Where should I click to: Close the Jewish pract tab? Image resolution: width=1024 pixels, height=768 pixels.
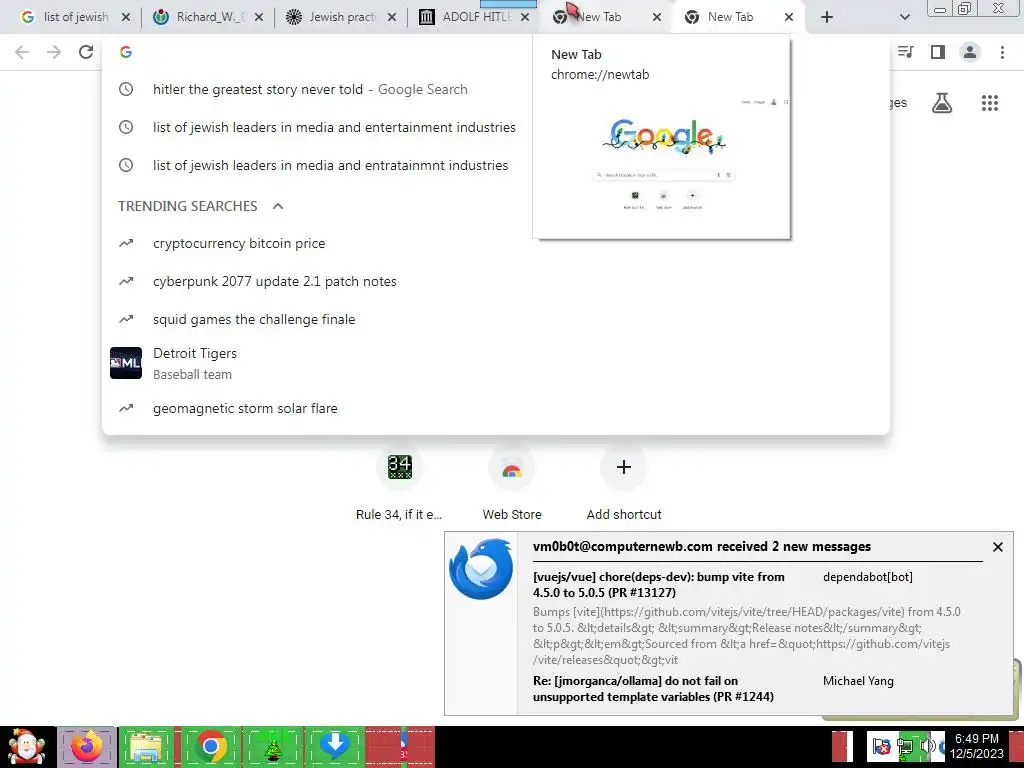[392, 18]
